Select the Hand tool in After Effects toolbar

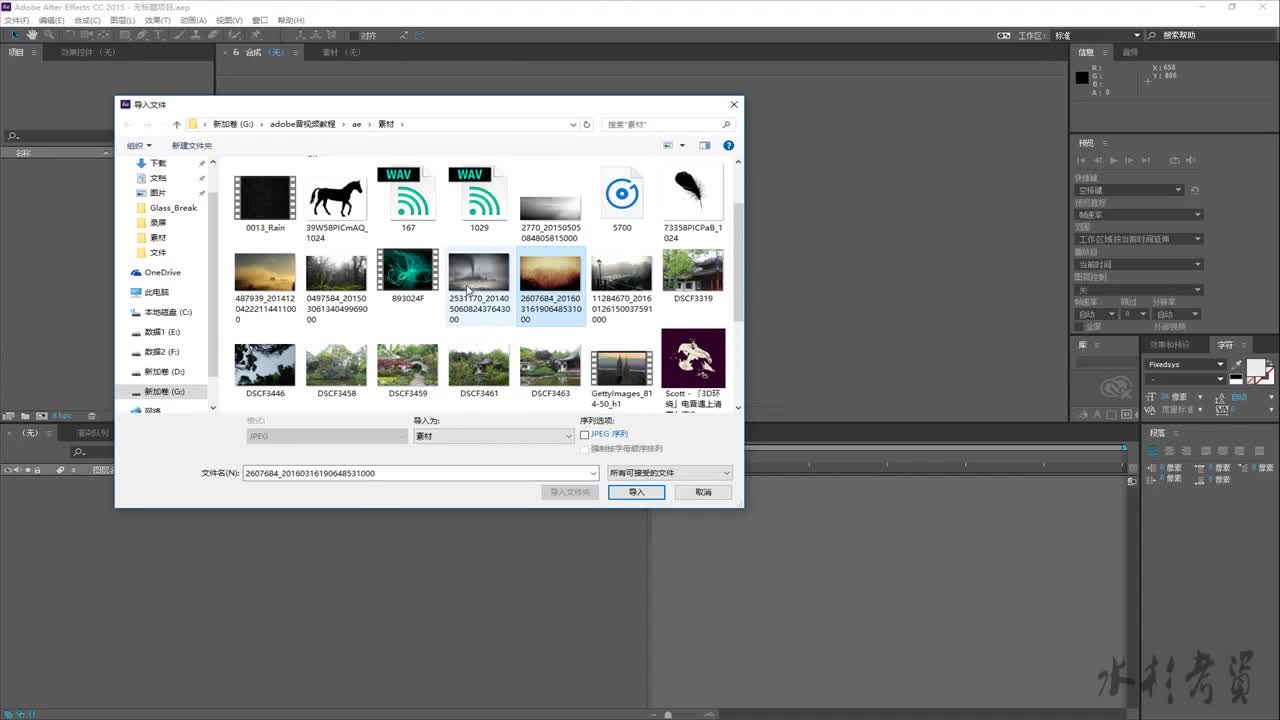point(32,35)
